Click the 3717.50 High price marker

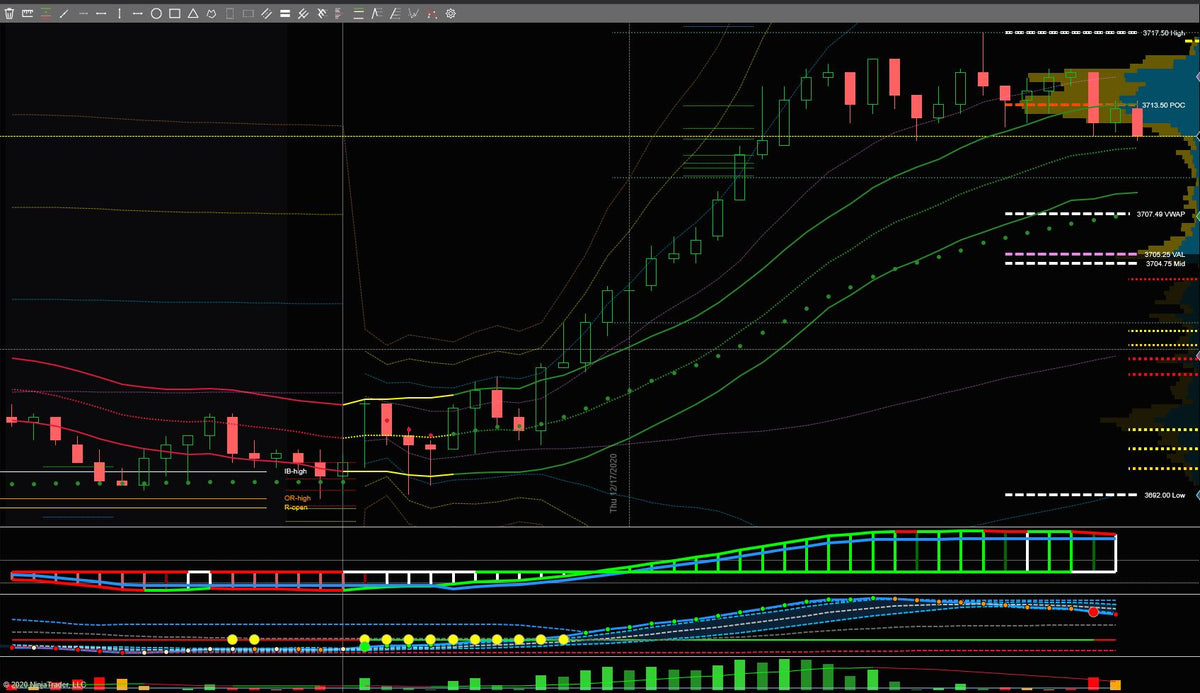(x=1164, y=33)
